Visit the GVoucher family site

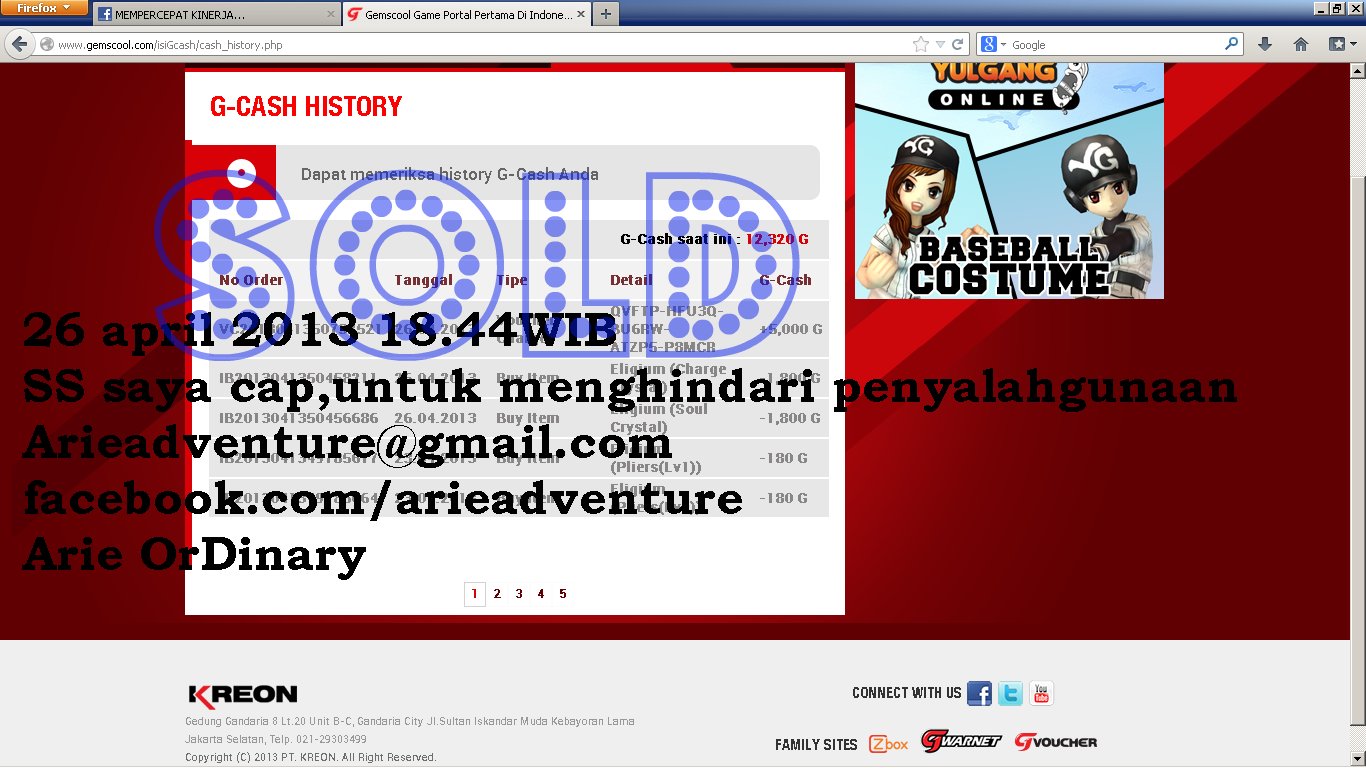coord(1056,742)
